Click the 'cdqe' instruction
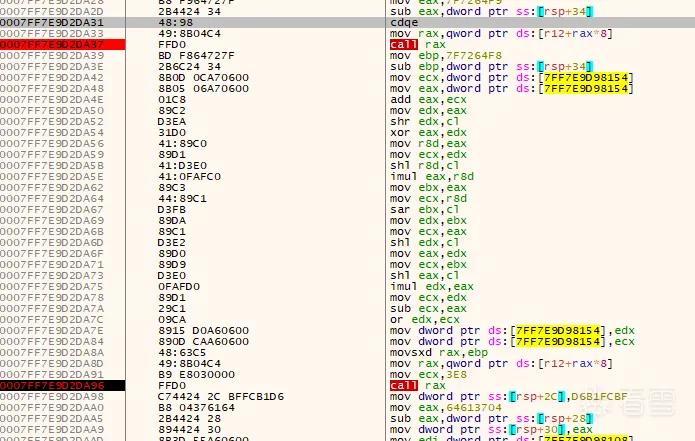 click(x=404, y=22)
